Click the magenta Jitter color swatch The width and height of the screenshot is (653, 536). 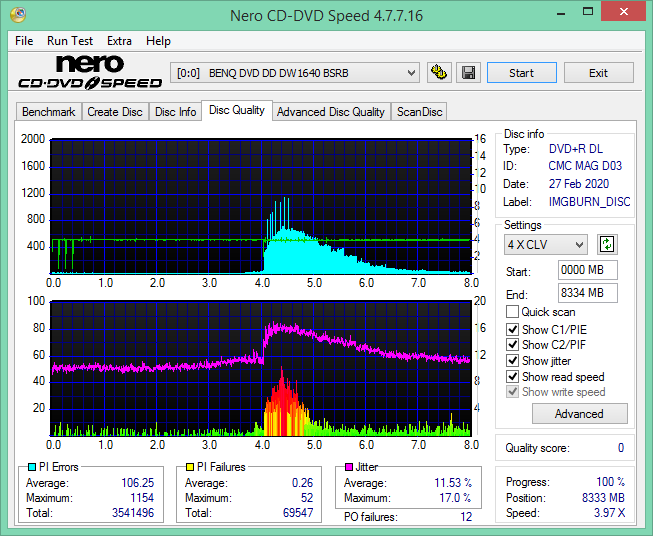(349, 467)
